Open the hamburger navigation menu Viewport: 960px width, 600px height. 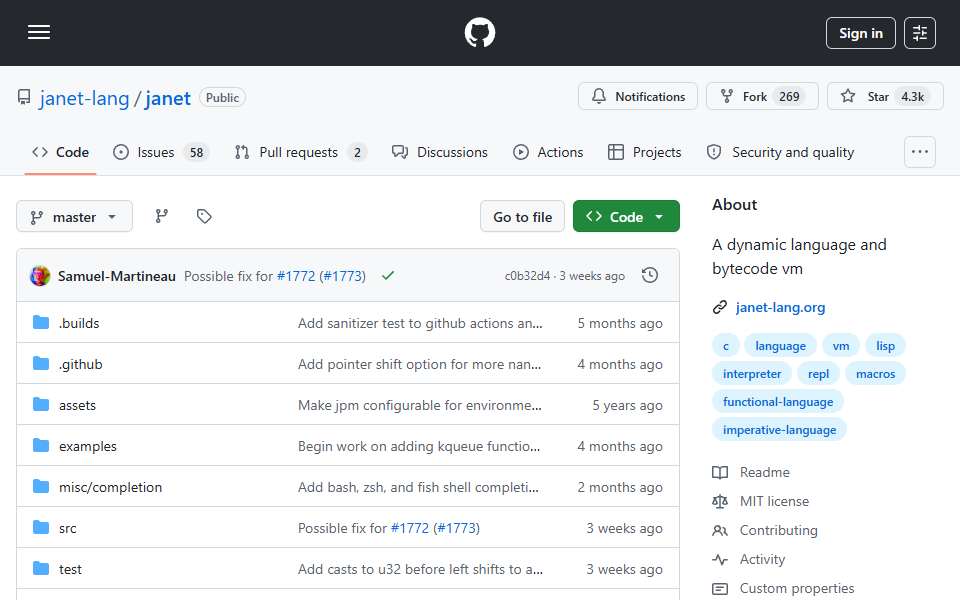39,32
